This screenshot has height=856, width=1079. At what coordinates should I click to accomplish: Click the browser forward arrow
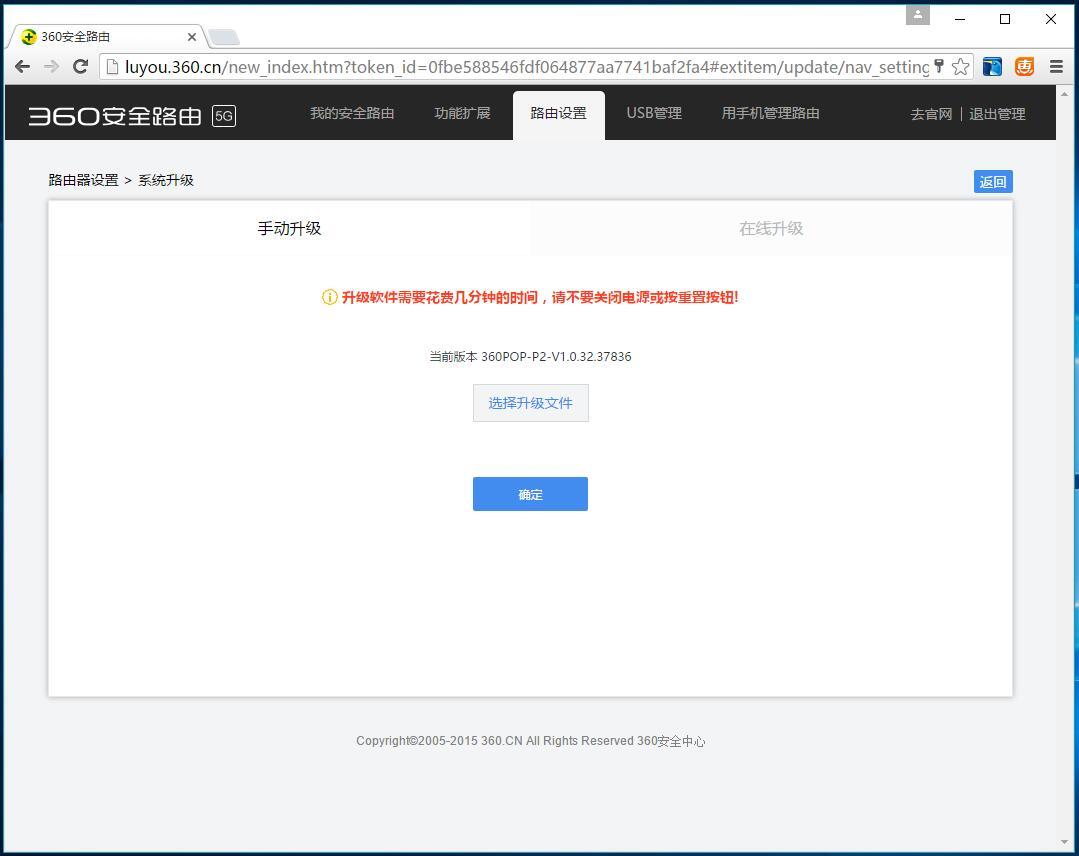[52, 67]
